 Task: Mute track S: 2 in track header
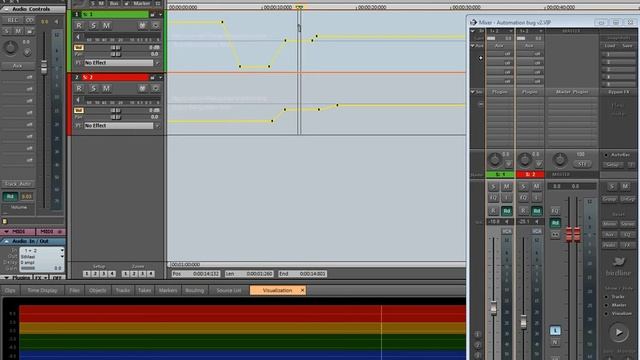coord(106,88)
